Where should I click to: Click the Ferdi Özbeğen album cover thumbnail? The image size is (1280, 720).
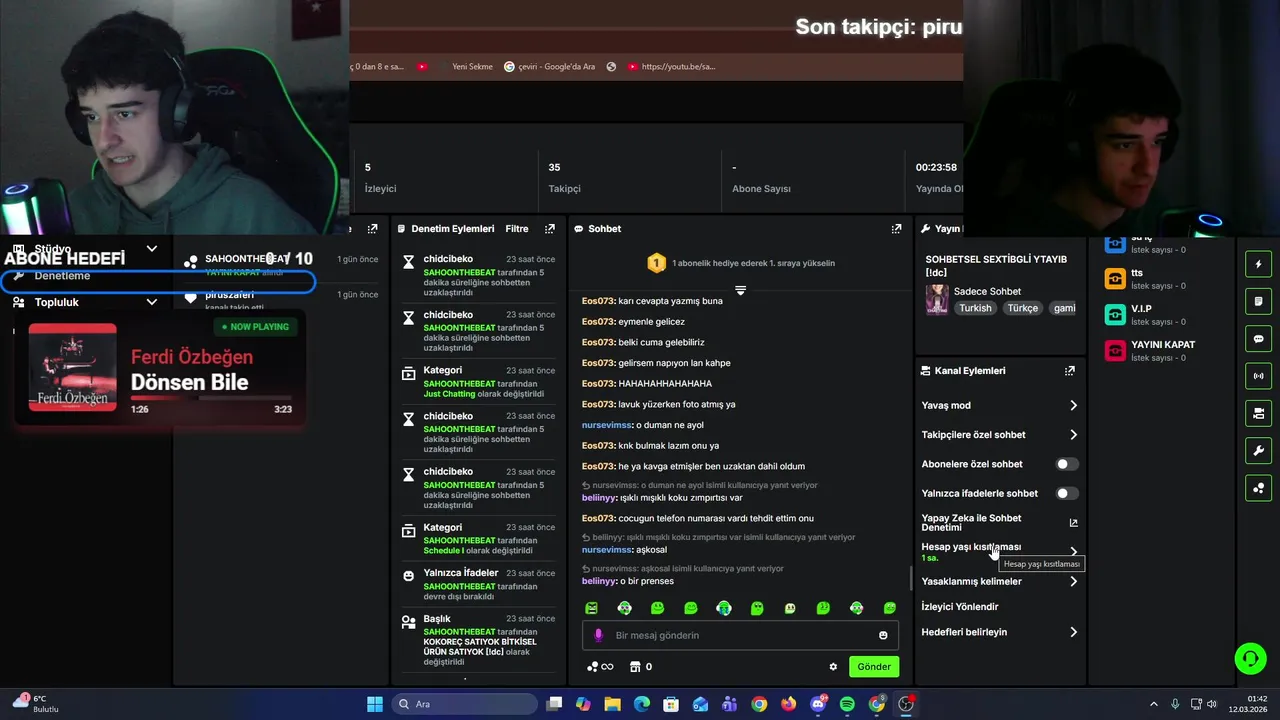pos(72,368)
